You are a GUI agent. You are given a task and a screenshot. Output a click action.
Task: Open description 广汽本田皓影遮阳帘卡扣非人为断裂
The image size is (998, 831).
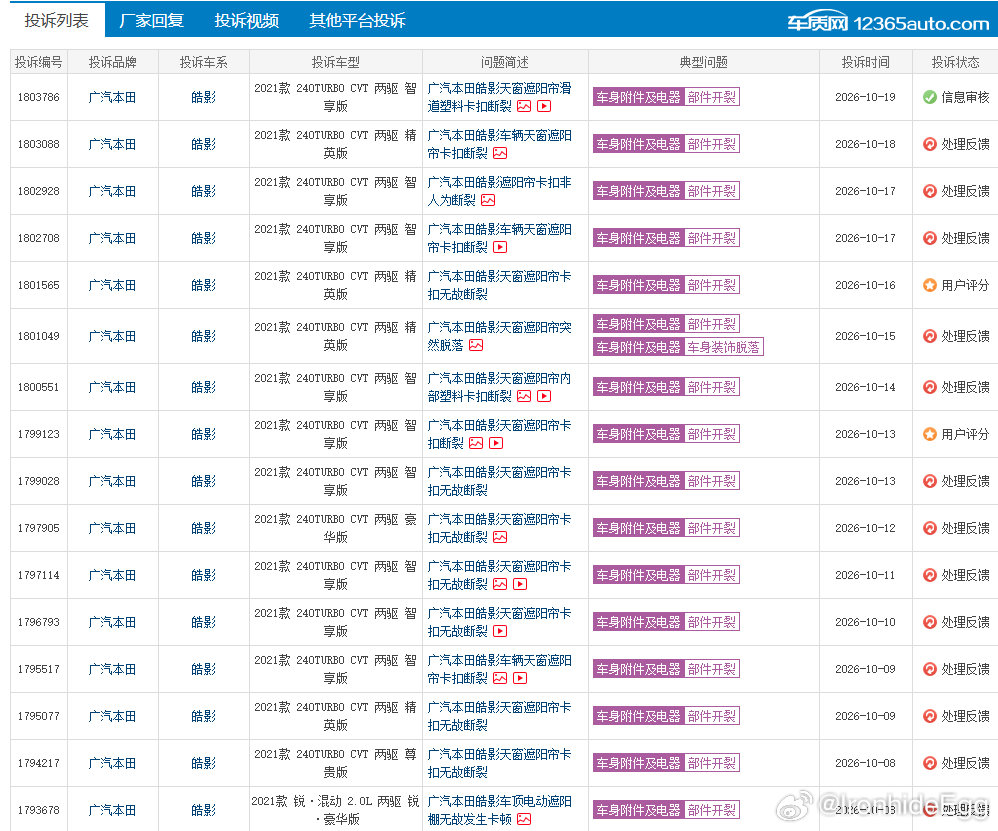tap(499, 192)
